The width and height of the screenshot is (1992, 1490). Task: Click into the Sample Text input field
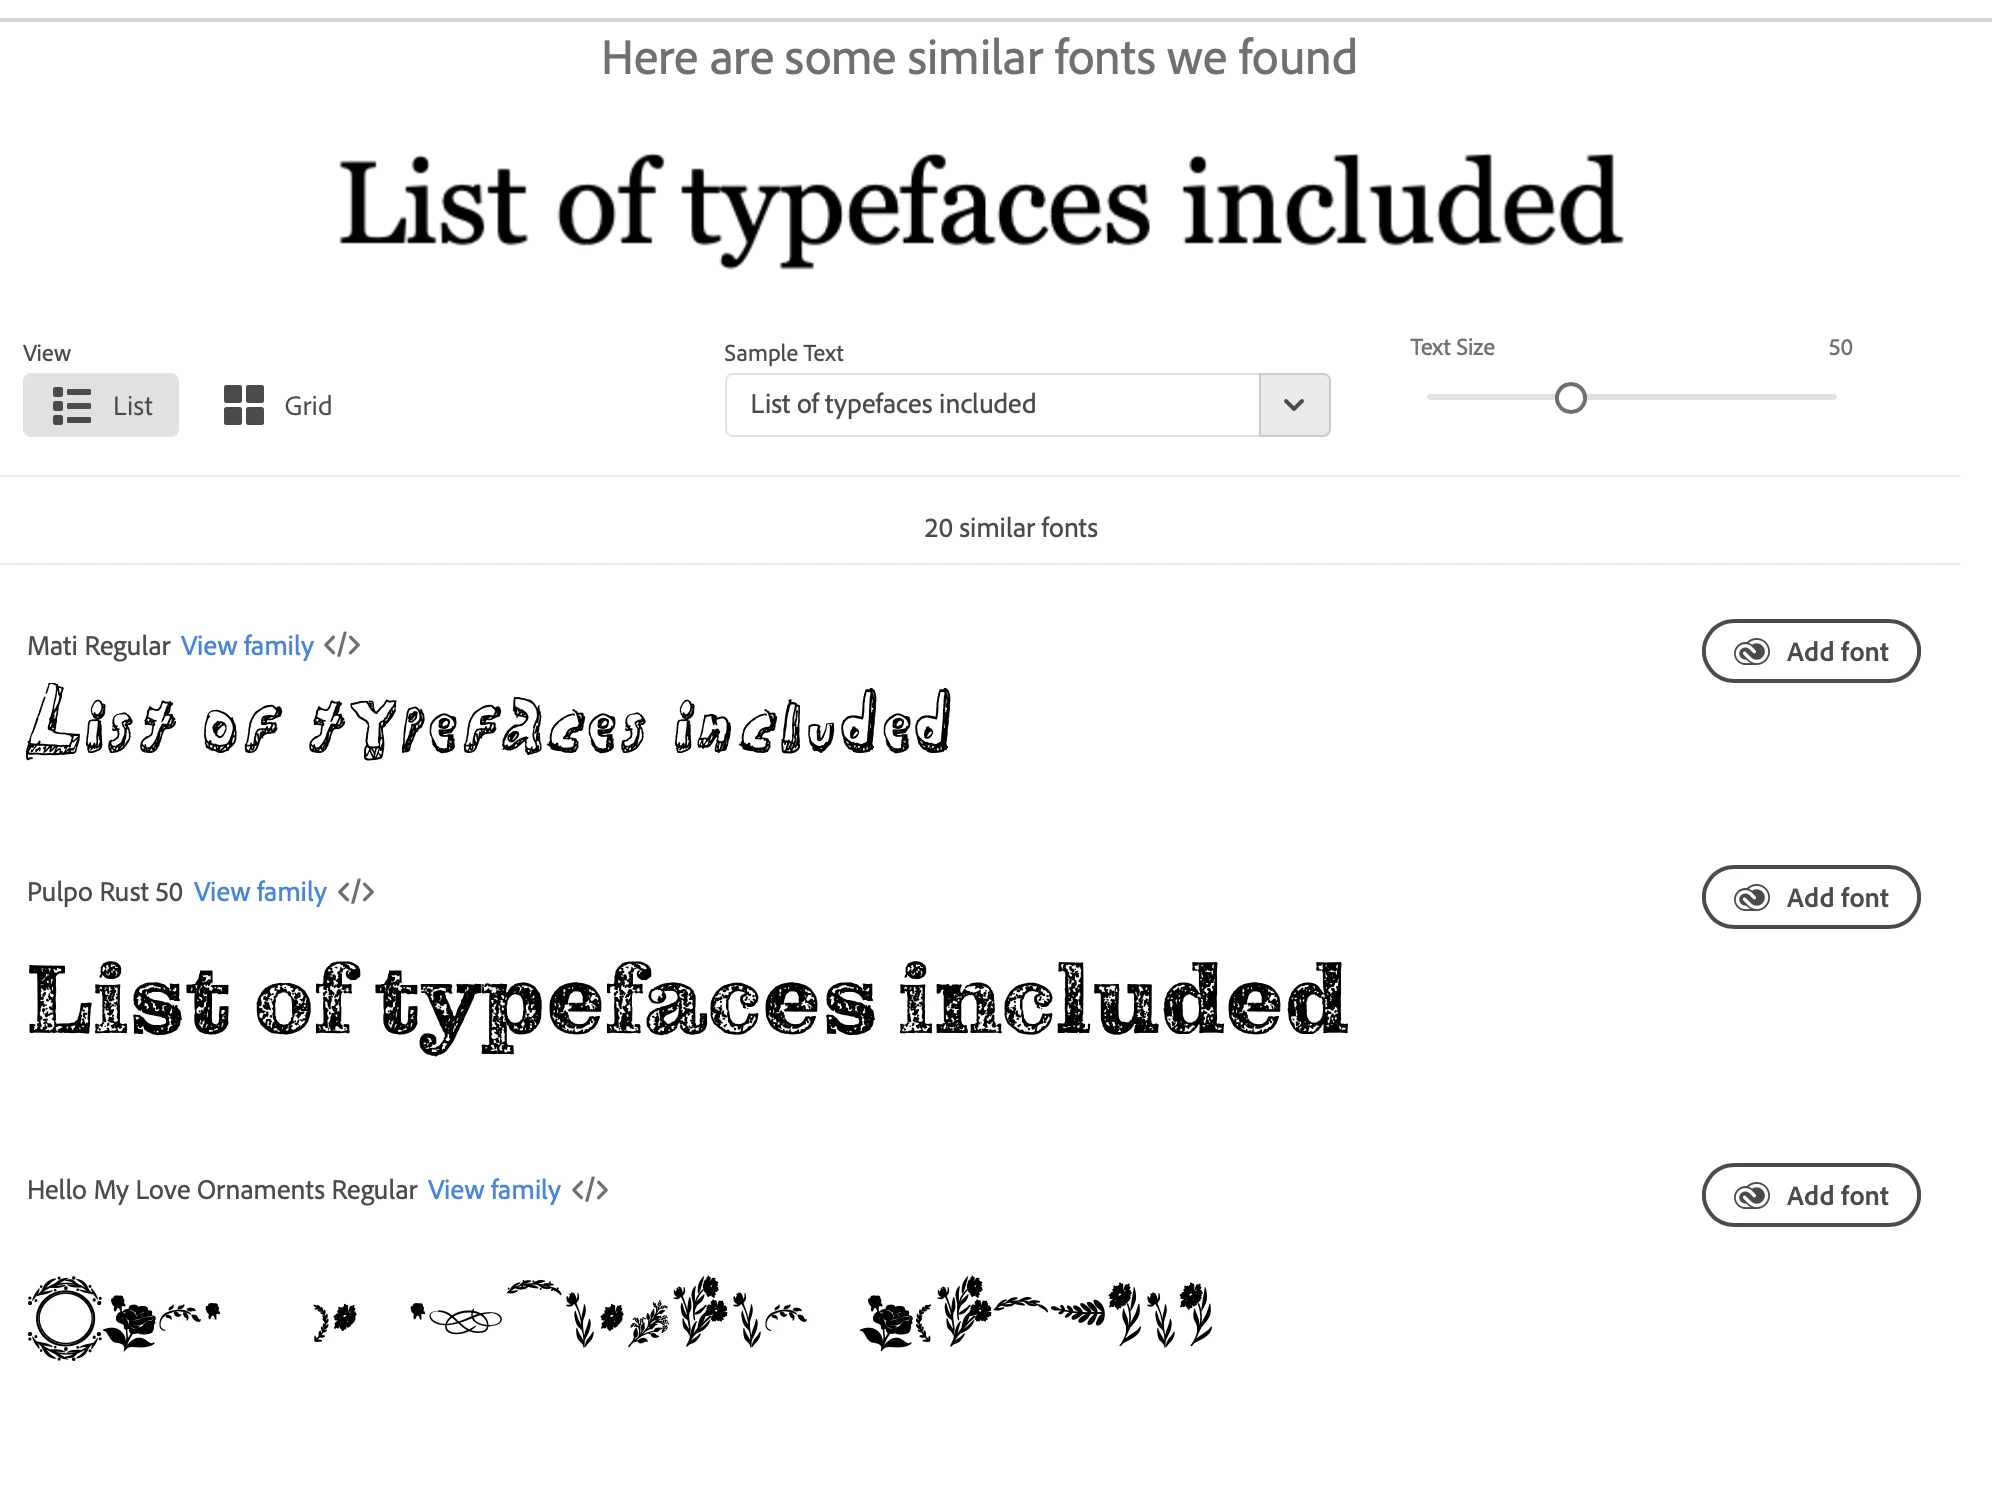point(990,405)
